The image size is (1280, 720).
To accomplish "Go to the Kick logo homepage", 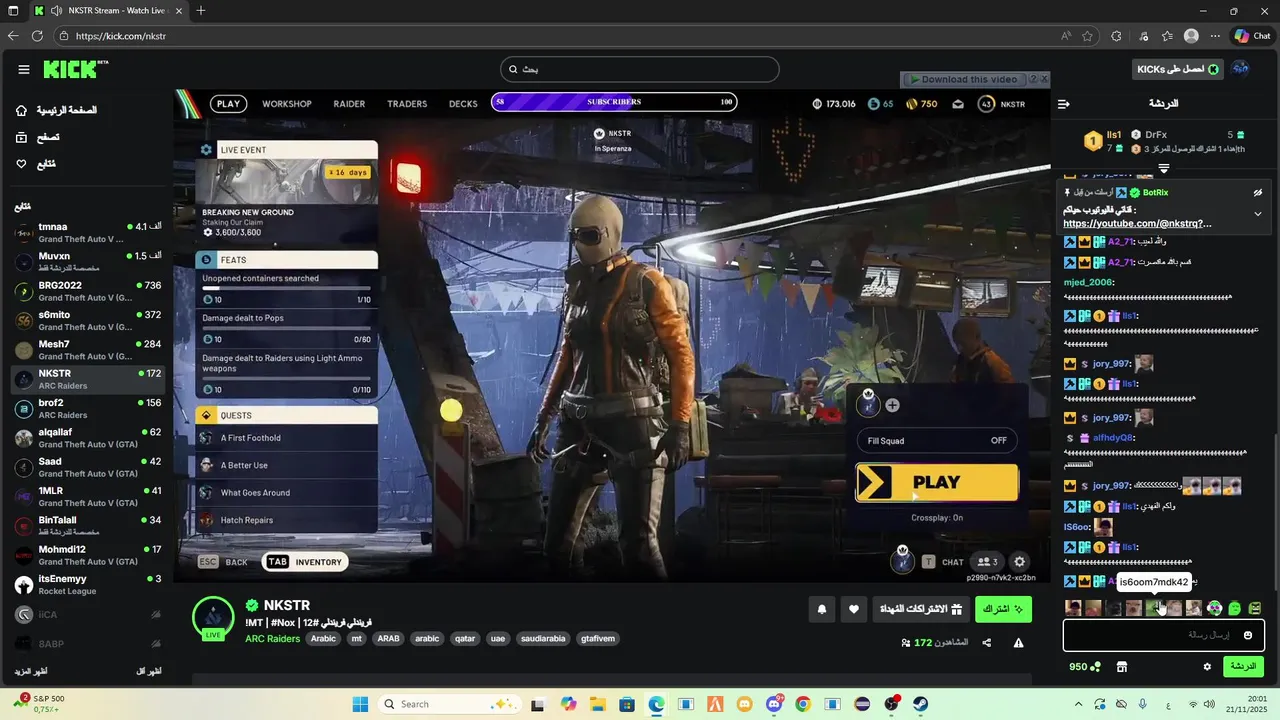I will point(75,69).
